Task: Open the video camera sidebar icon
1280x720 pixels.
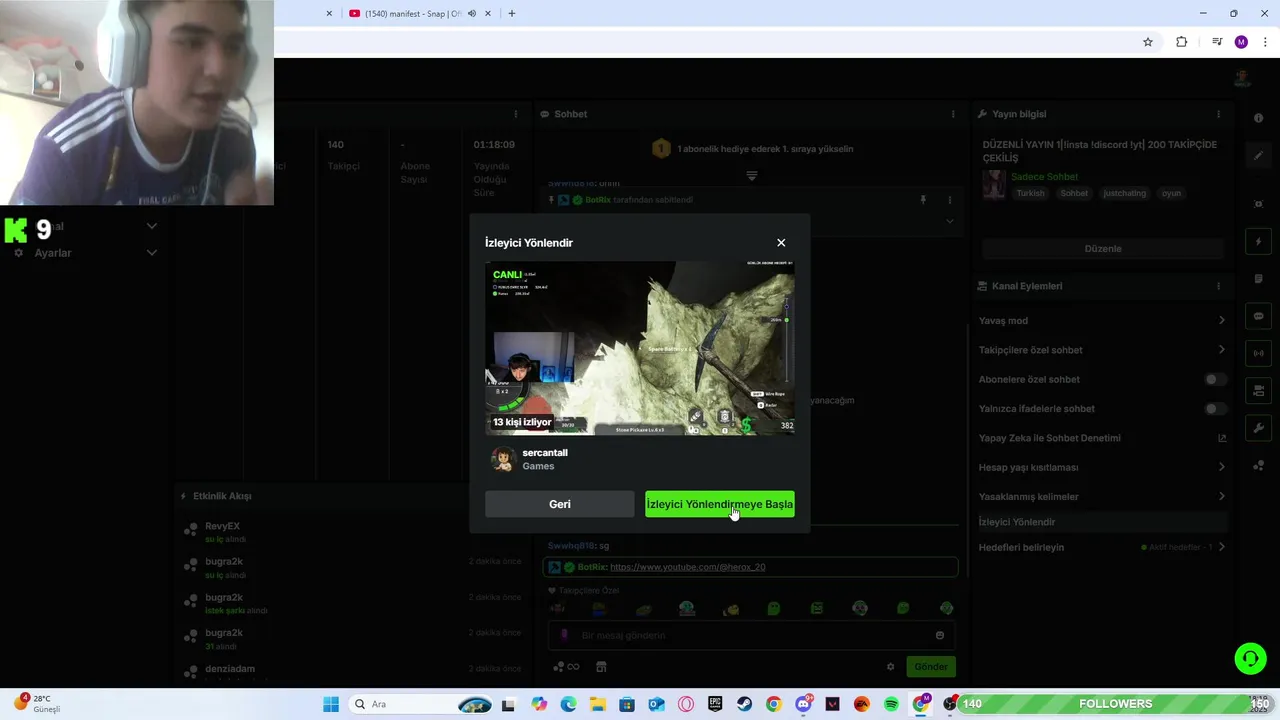Action: click(x=1258, y=390)
